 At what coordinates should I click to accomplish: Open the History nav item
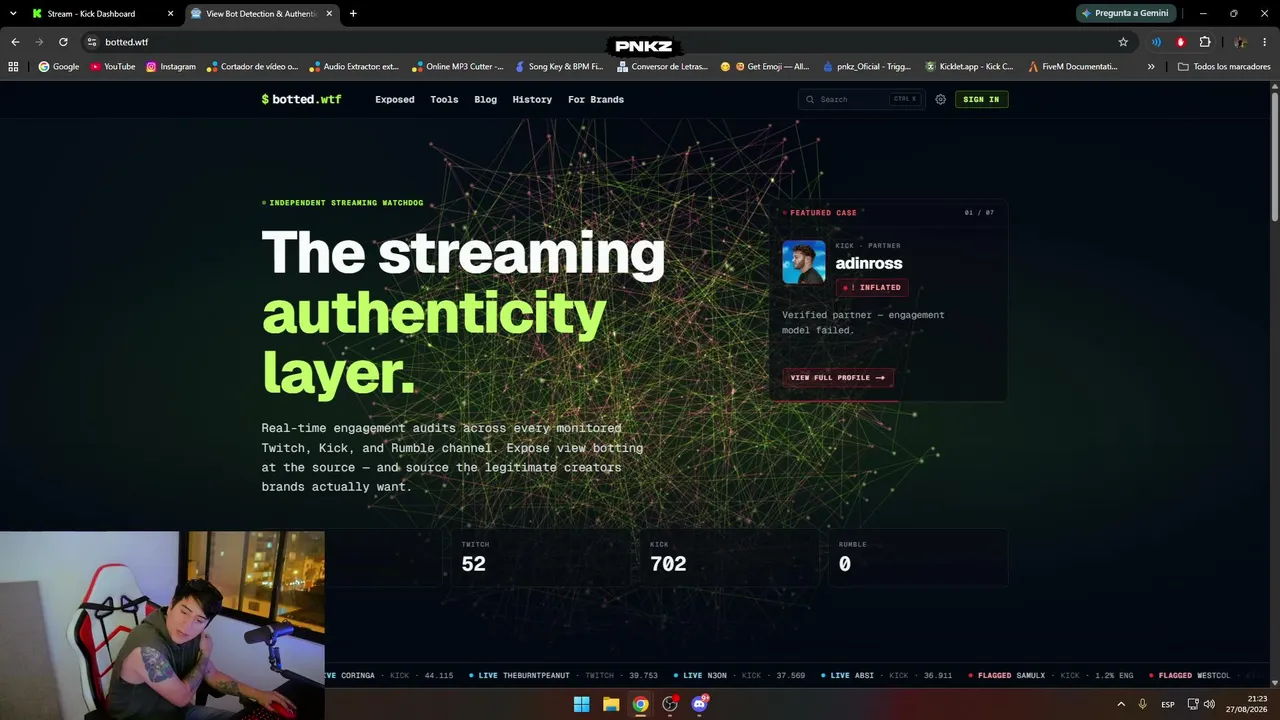coord(532,99)
